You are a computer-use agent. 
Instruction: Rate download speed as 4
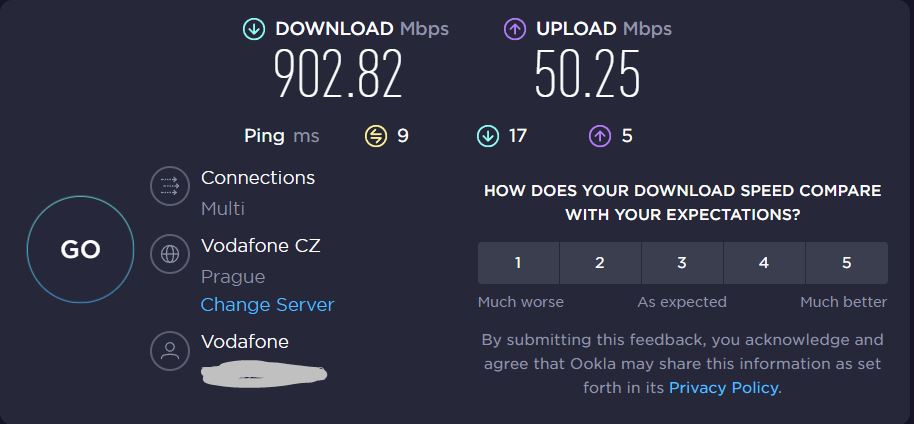tap(765, 263)
